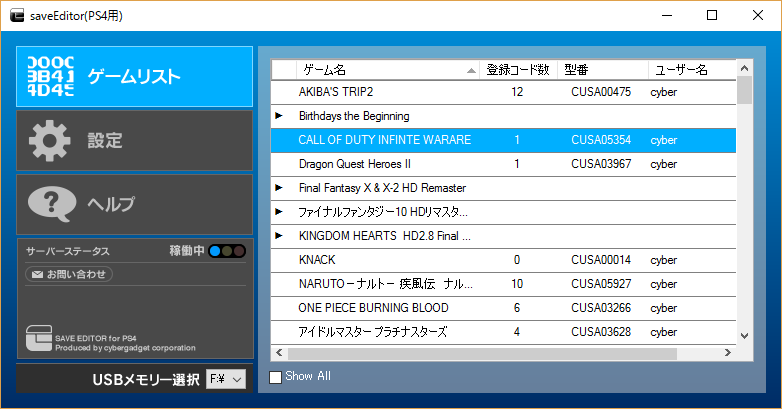The width and height of the screenshot is (782, 409).
Task: Expand the Final Fantasy X & X-2 HD Remaster row
Action: tap(279, 188)
